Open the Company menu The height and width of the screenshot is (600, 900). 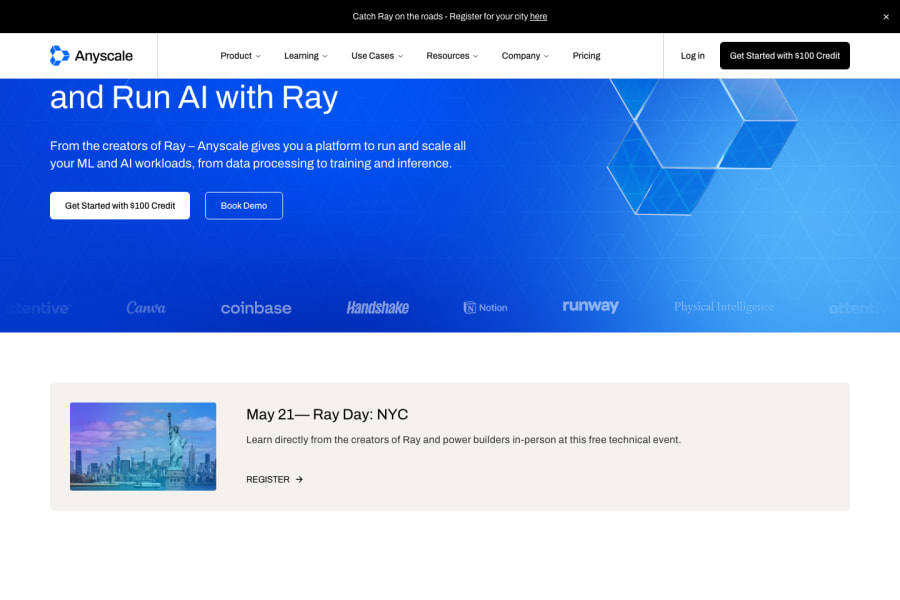(524, 56)
